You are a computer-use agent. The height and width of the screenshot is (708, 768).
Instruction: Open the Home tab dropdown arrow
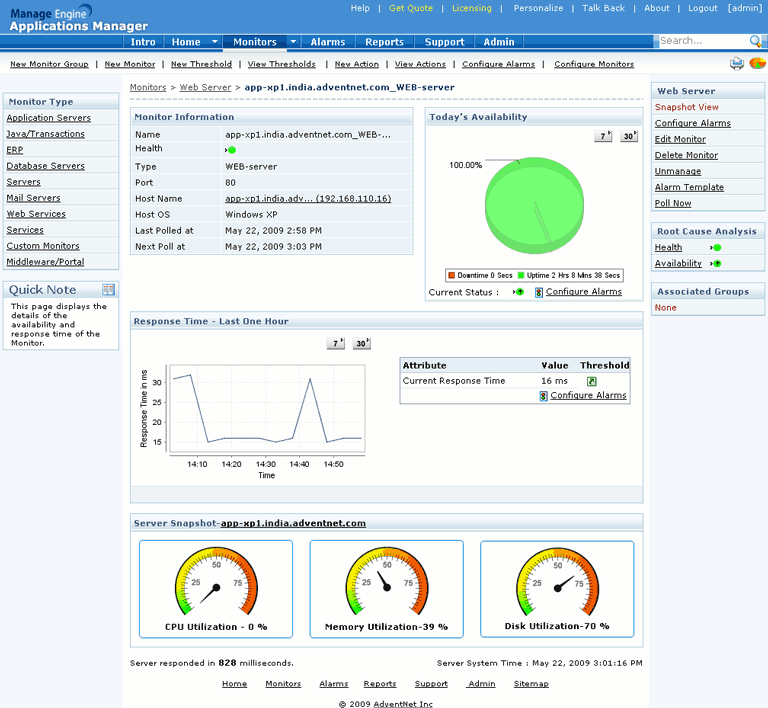click(x=214, y=42)
